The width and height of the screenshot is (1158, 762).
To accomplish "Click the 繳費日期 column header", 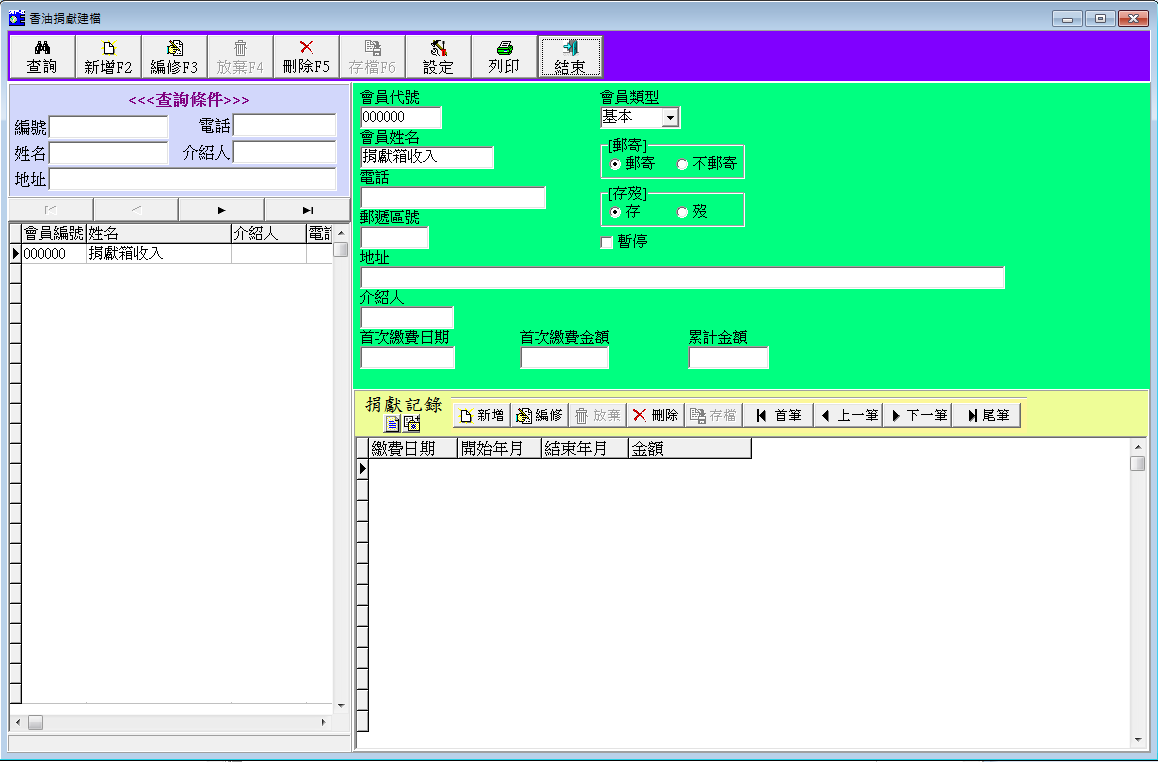I will [x=412, y=449].
